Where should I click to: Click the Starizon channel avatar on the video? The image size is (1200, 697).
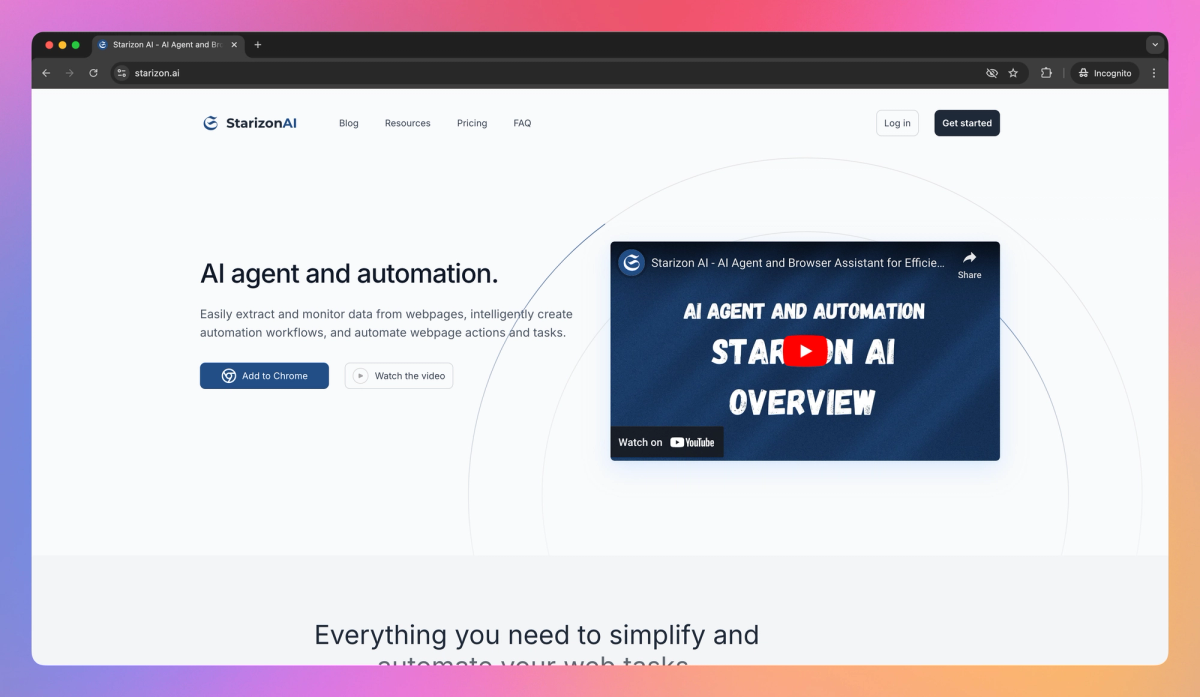click(x=631, y=263)
